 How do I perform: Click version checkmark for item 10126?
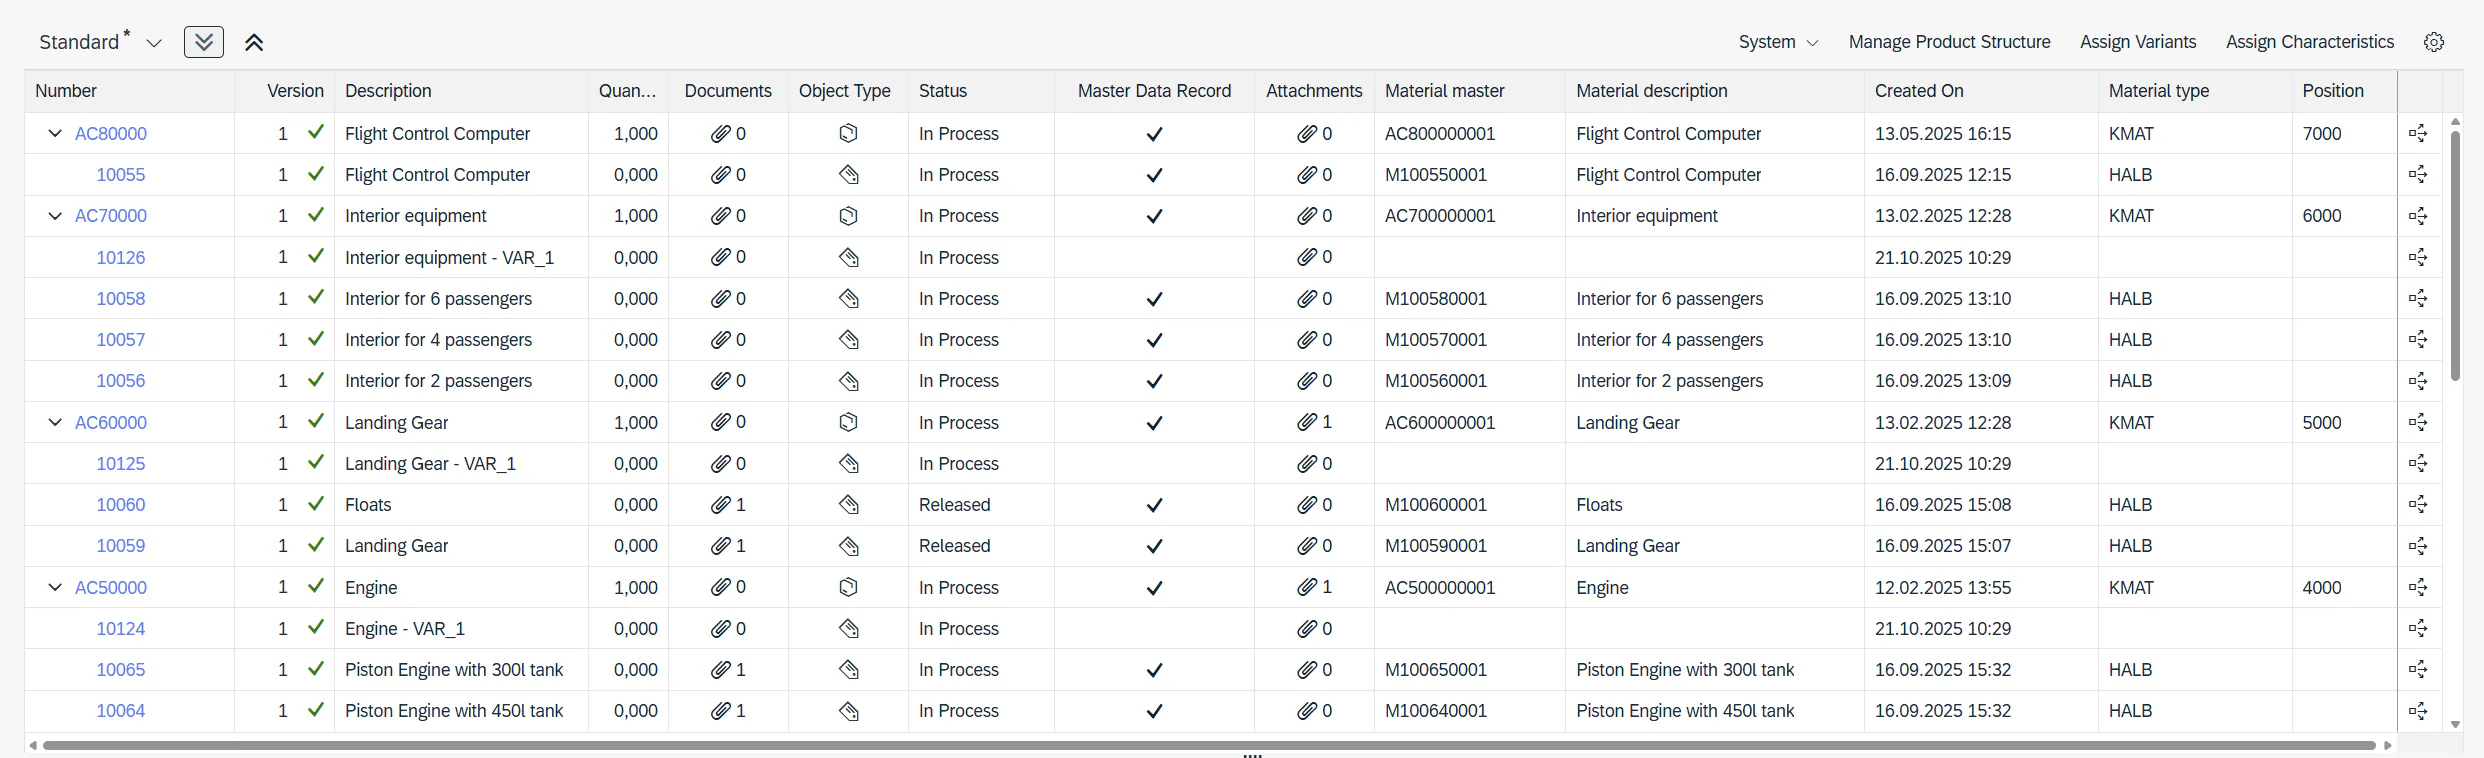[x=316, y=257]
